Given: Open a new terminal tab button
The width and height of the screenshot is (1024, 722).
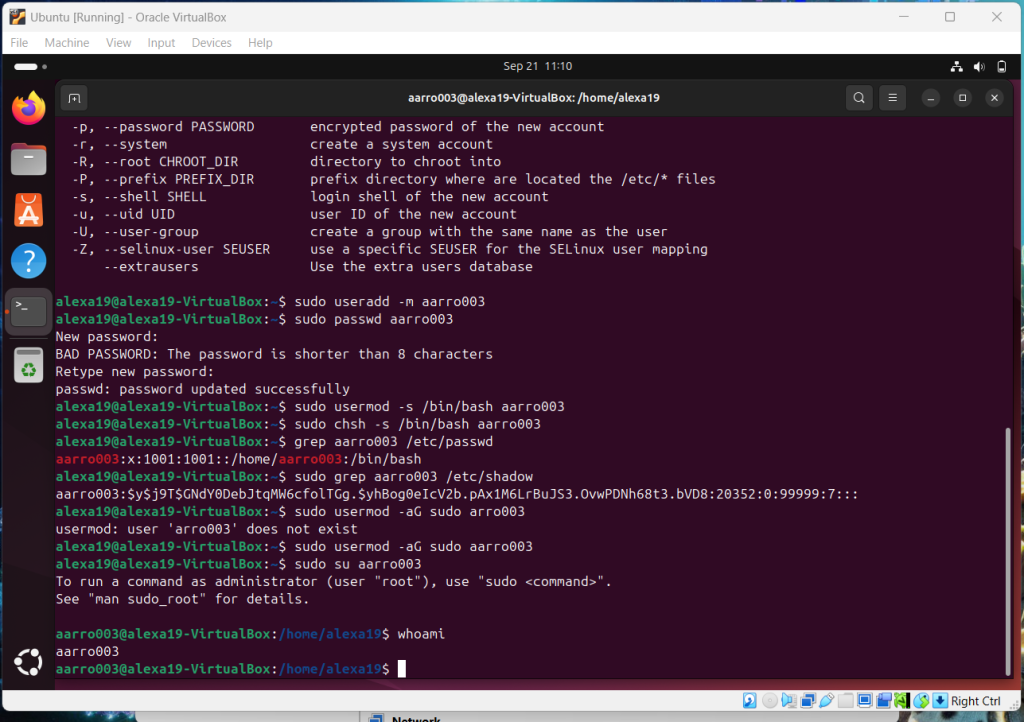Looking at the screenshot, I should pos(73,98).
